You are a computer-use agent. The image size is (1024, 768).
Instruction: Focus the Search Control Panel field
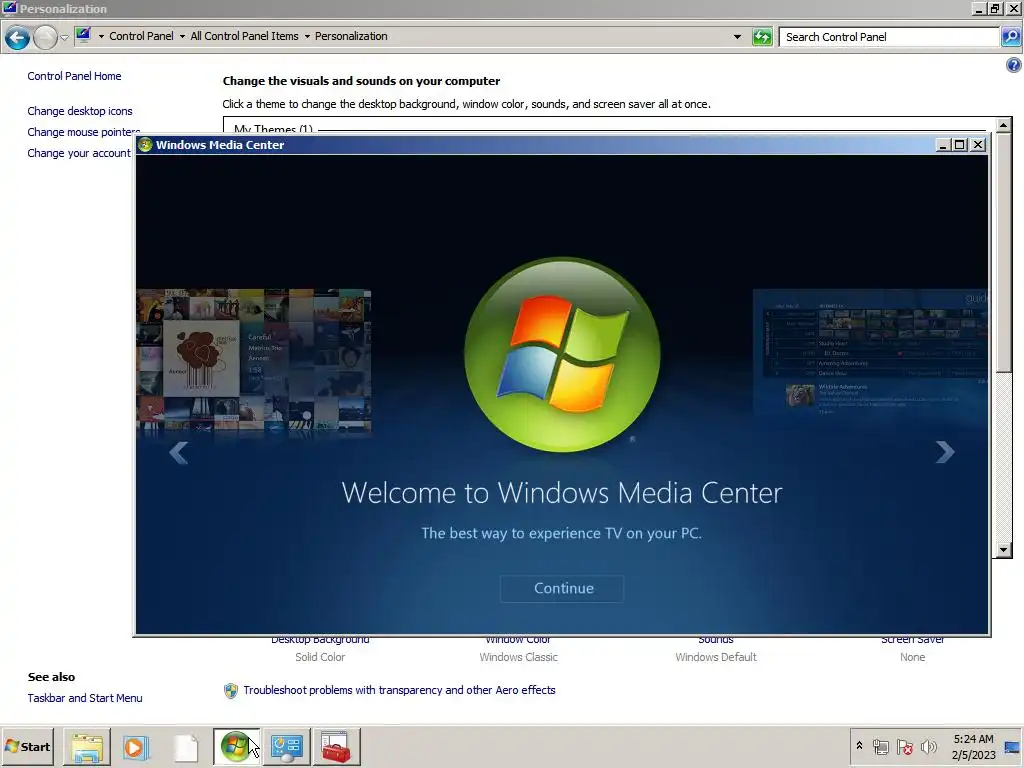(889, 37)
